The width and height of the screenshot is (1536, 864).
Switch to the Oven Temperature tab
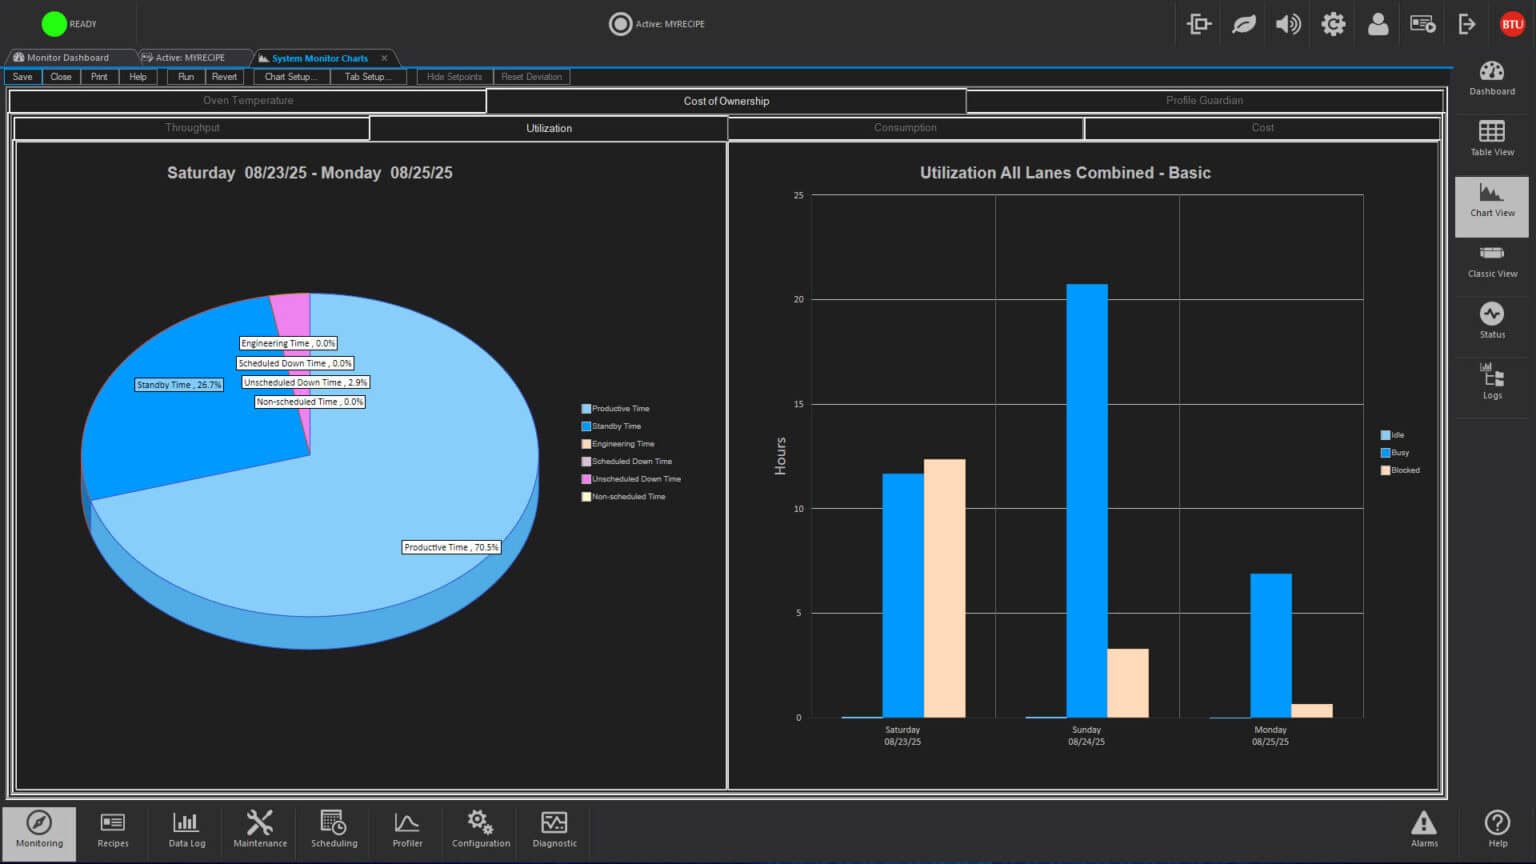[248, 101]
